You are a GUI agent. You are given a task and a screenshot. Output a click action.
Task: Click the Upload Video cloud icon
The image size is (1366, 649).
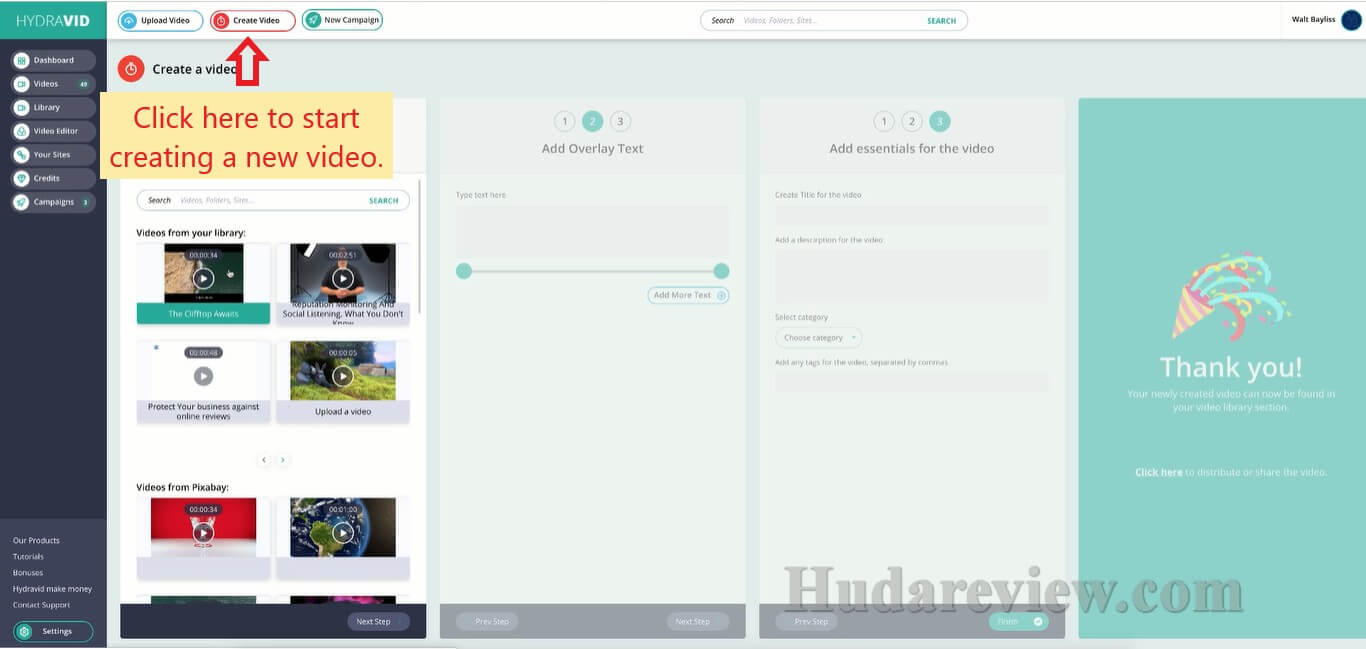click(x=129, y=20)
